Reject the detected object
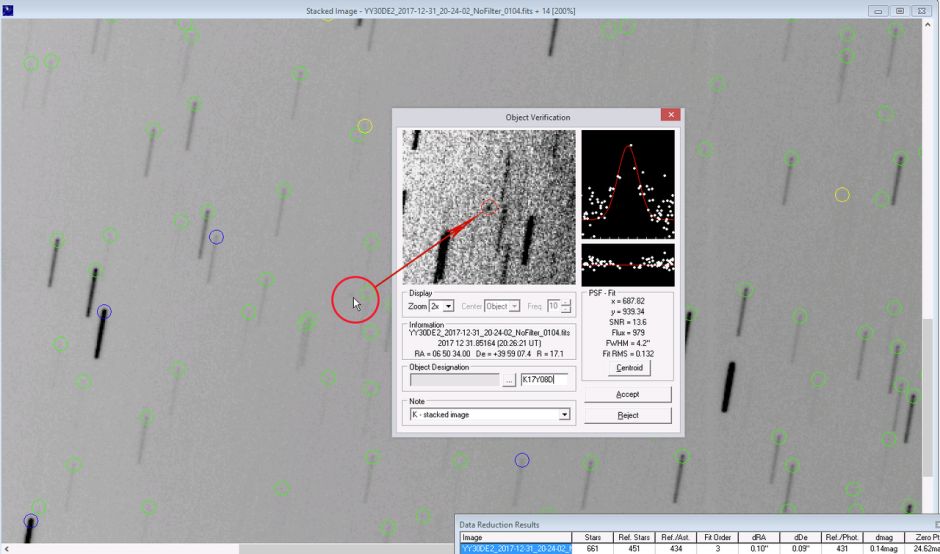 coord(627,415)
